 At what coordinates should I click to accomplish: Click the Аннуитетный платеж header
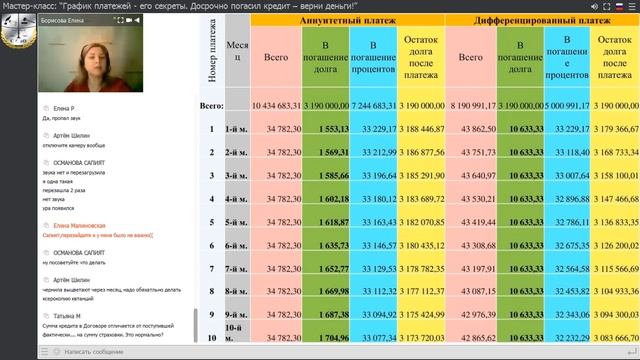pos(348,20)
